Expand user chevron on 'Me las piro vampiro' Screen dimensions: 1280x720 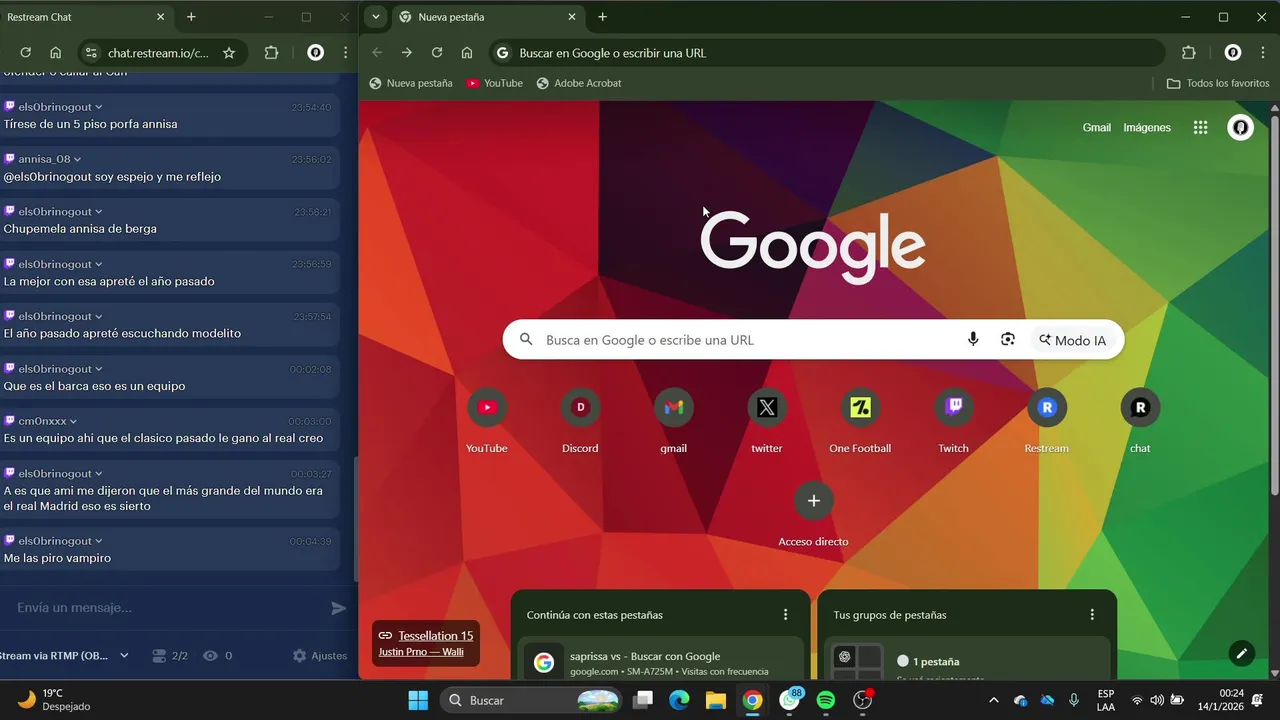click(x=98, y=541)
